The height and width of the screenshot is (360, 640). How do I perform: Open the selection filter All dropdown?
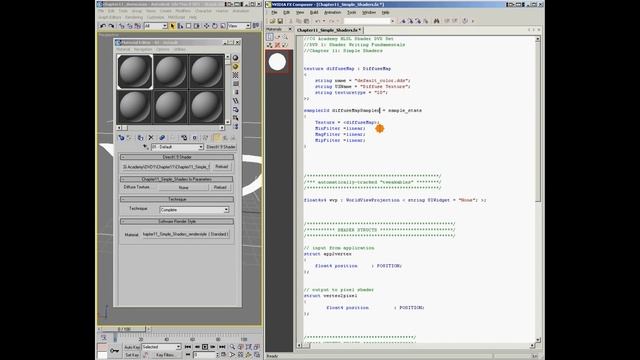[155, 26]
